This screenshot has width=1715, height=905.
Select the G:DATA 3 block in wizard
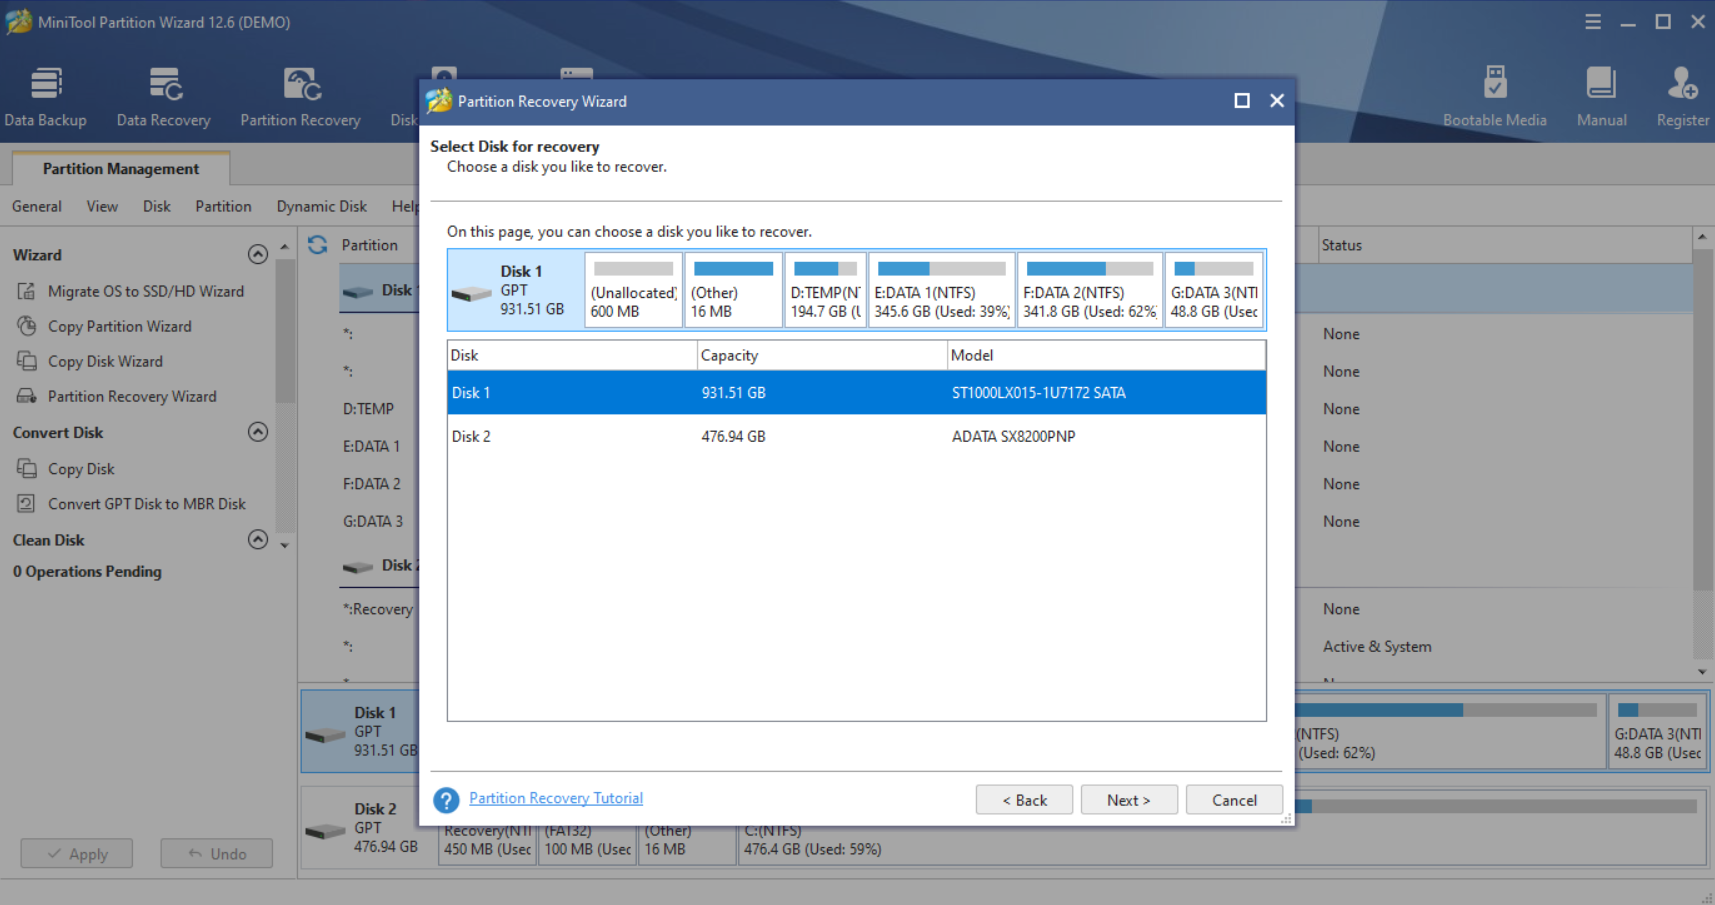[1214, 290]
